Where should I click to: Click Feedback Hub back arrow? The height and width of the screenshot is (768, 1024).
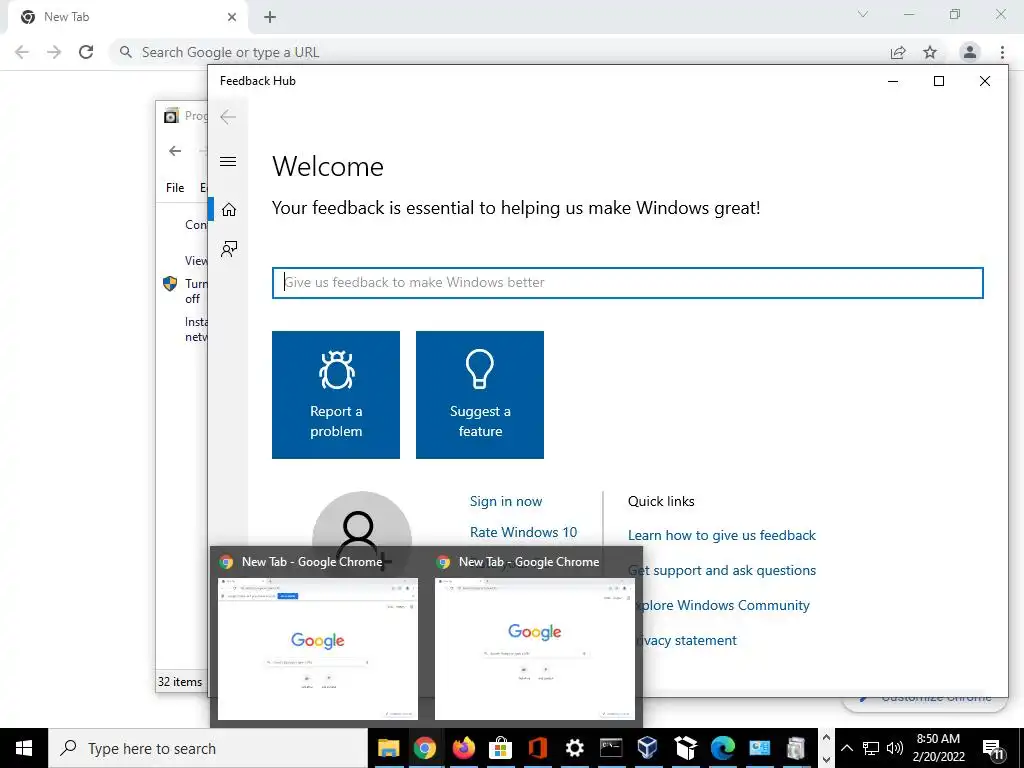click(228, 117)
